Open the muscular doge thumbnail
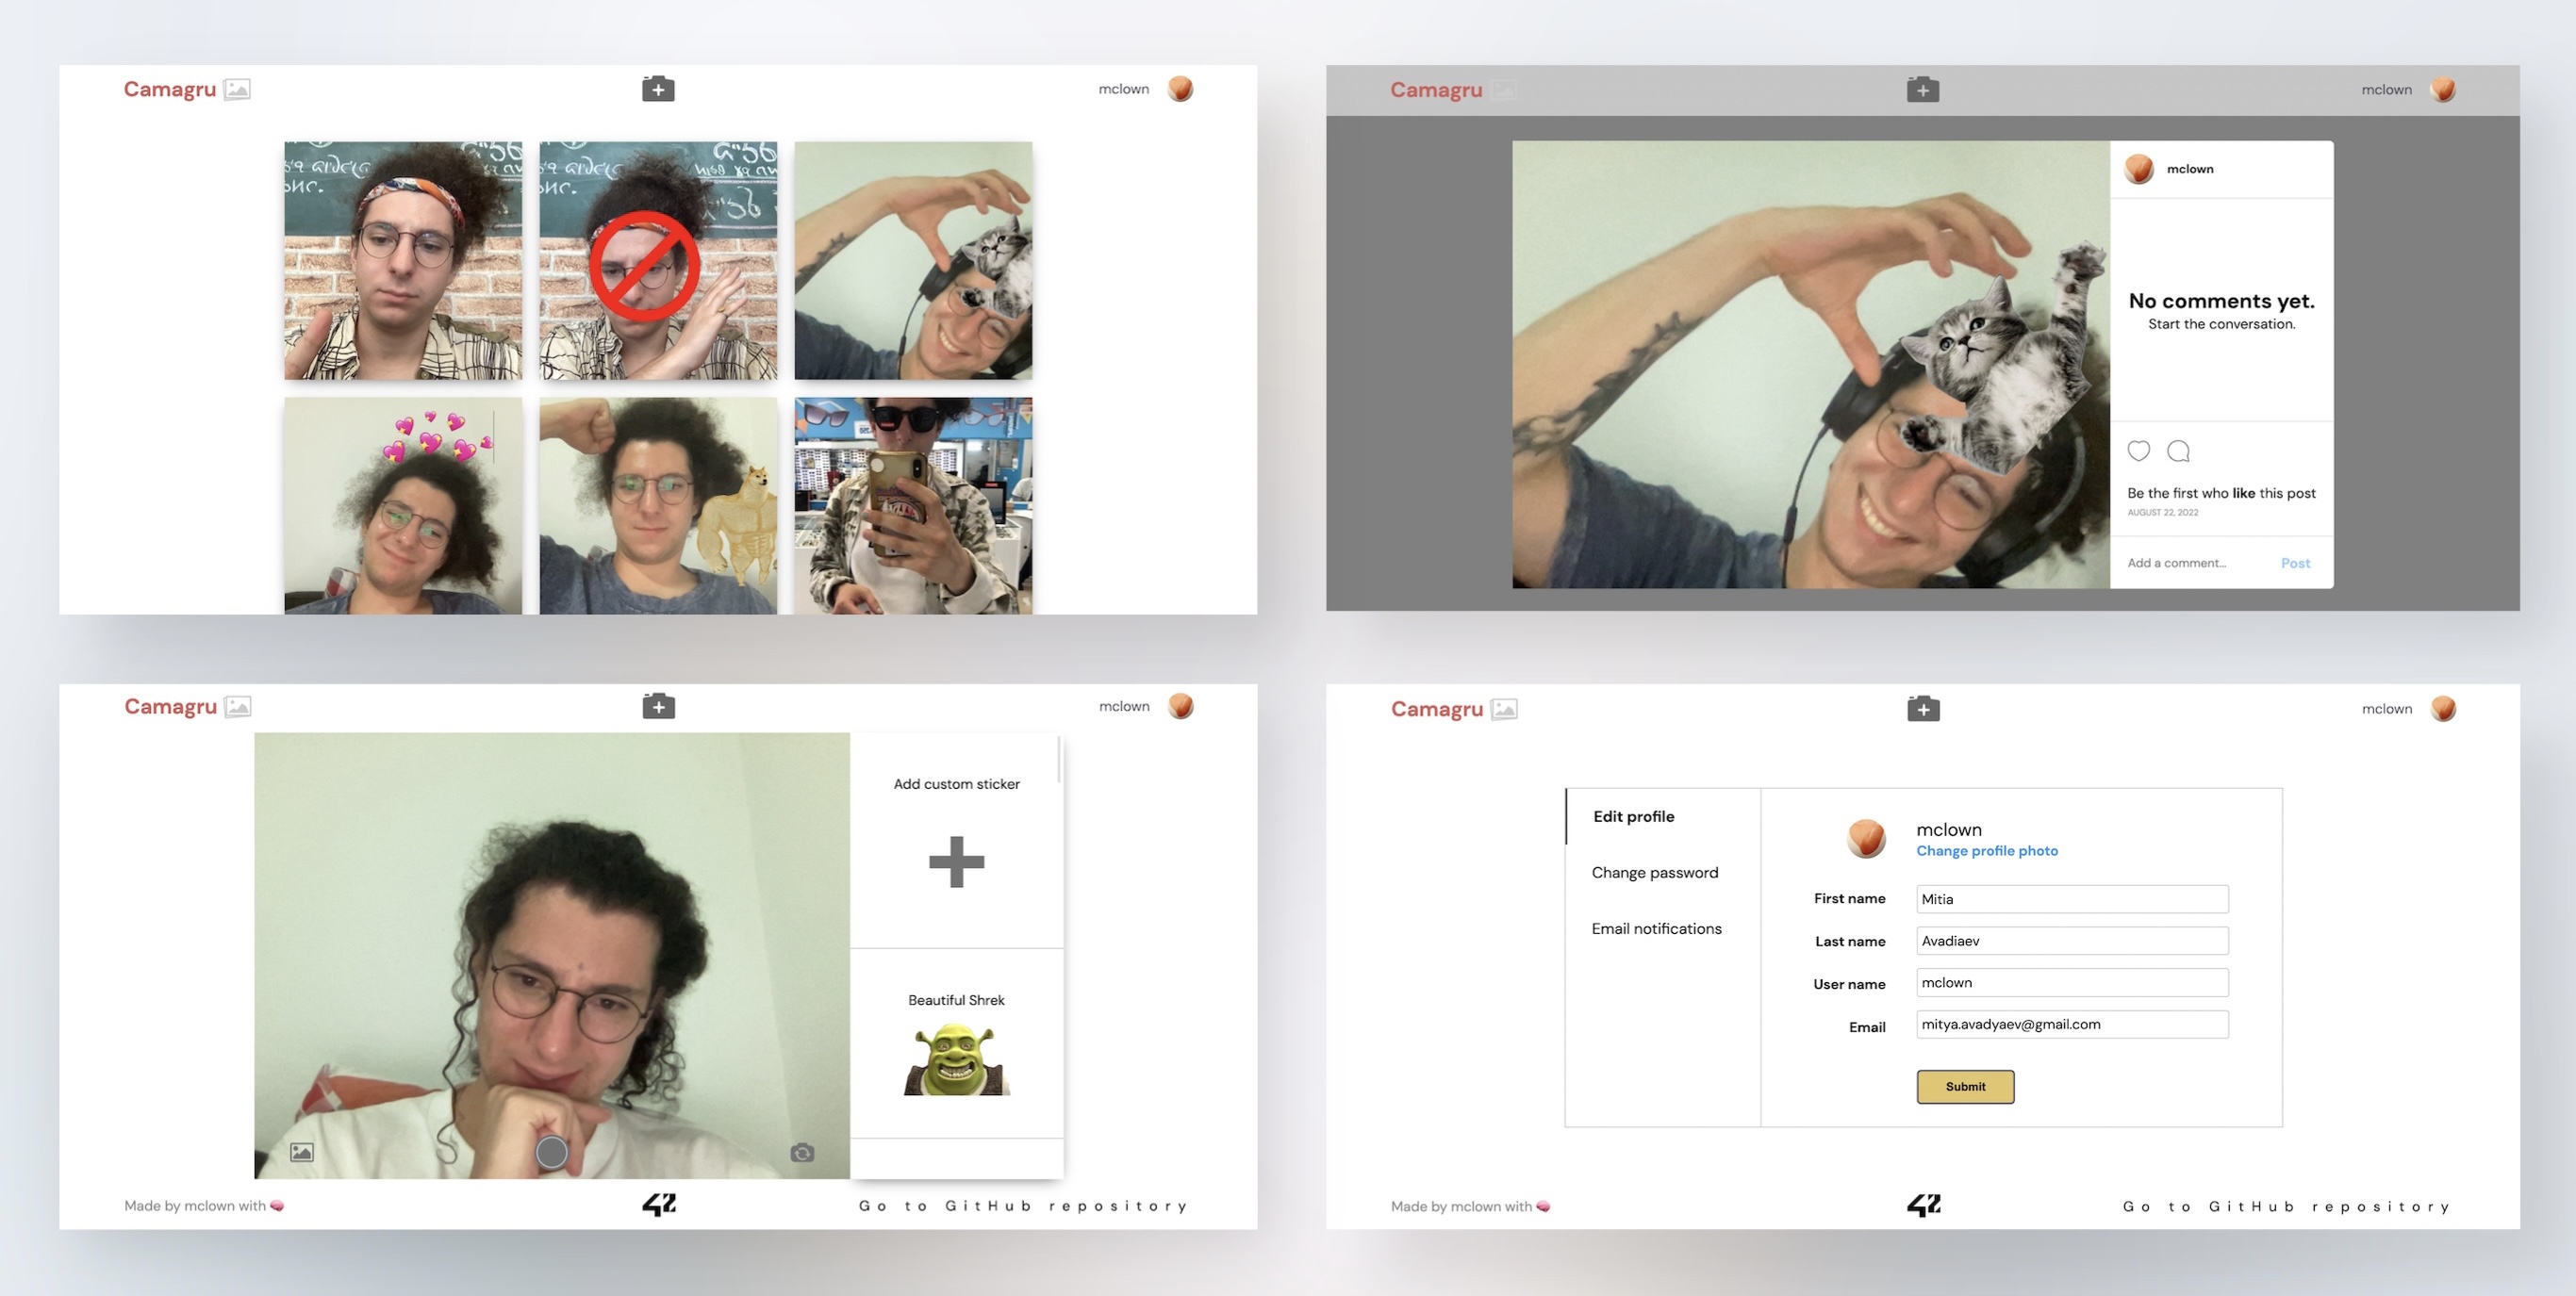The width and height of the screenshot is (2576, 1296). coord(657,505)
